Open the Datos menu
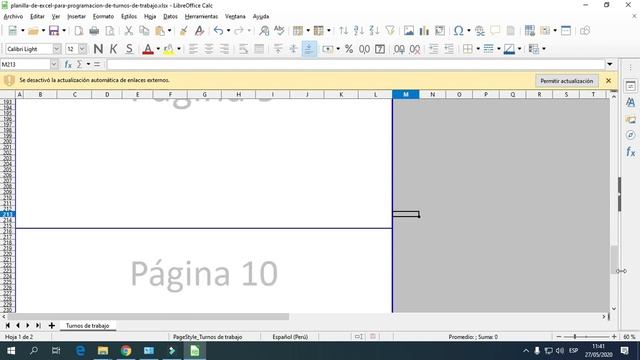The height and width of the screenshot is (360, 640). coord(170,16)
